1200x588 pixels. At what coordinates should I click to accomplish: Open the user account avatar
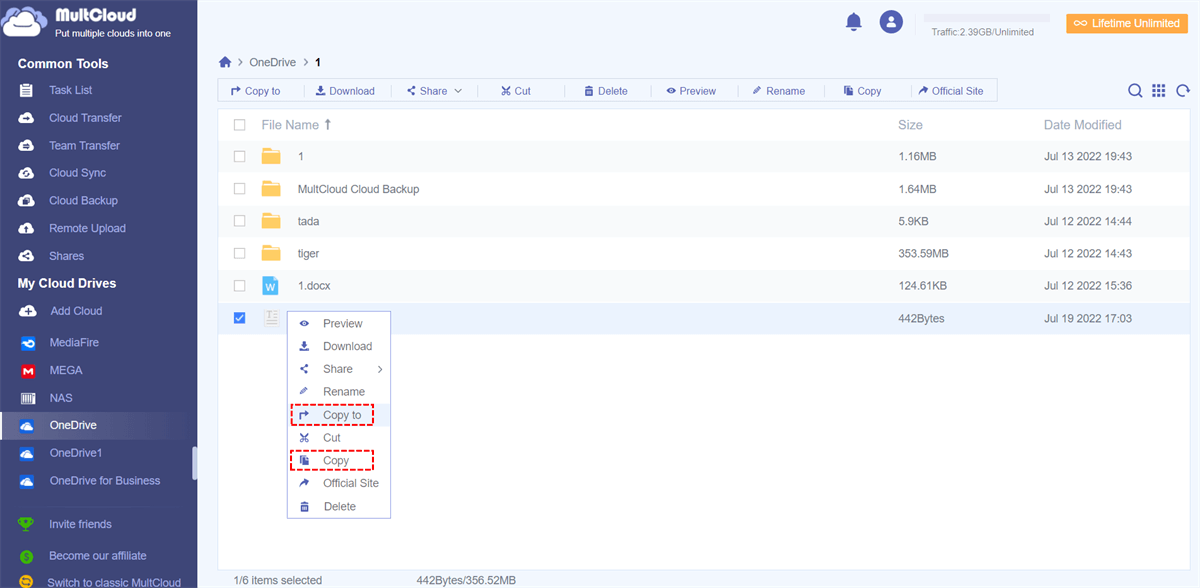coord(891,21)
